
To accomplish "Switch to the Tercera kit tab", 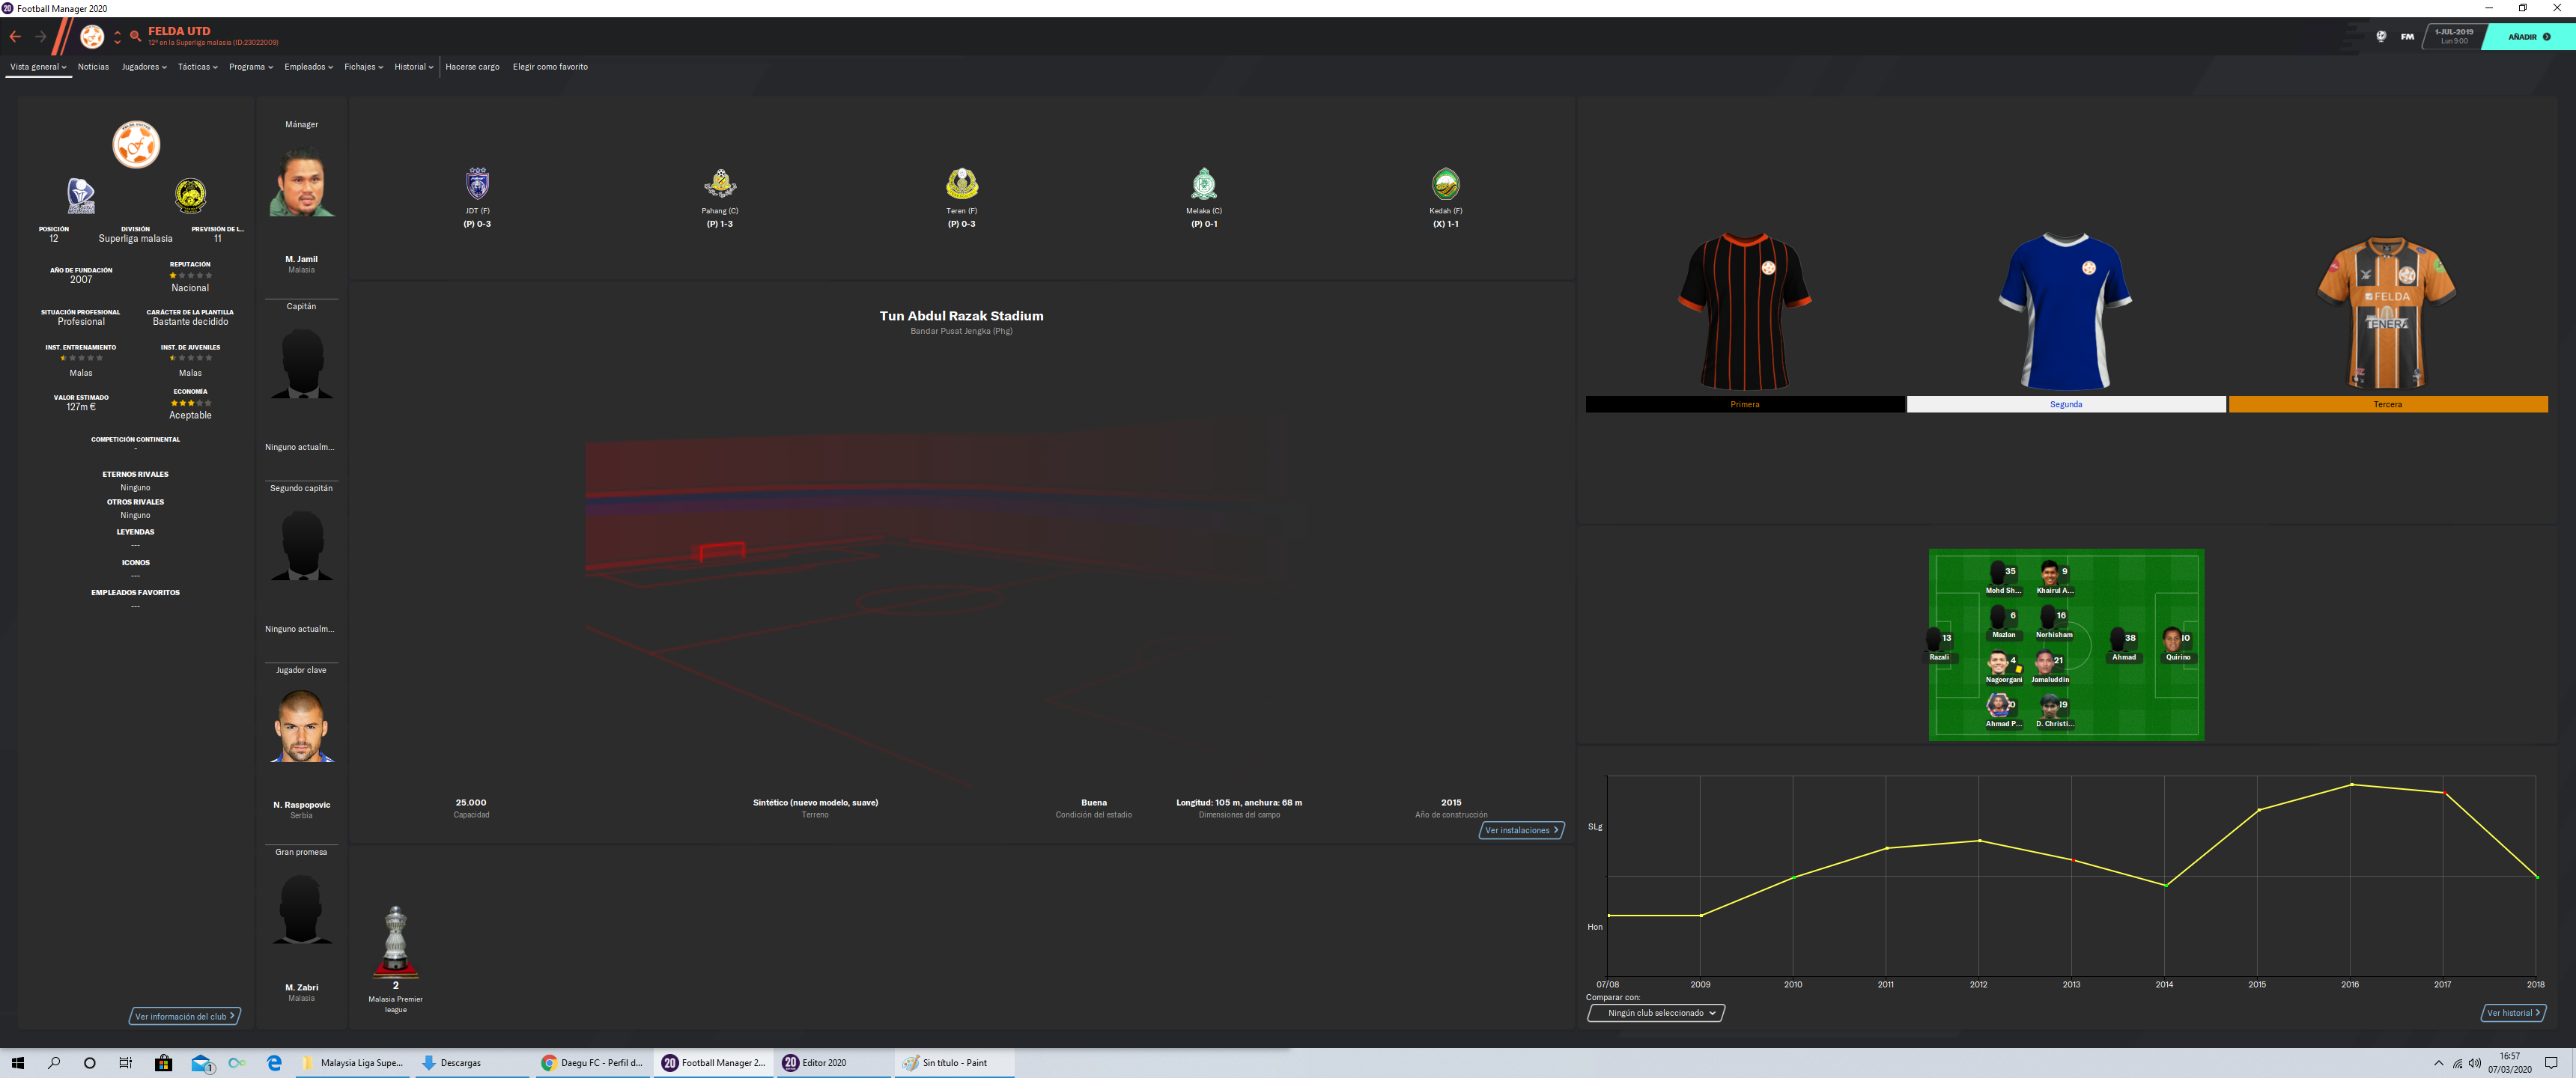I will (x=2388, y=404).
